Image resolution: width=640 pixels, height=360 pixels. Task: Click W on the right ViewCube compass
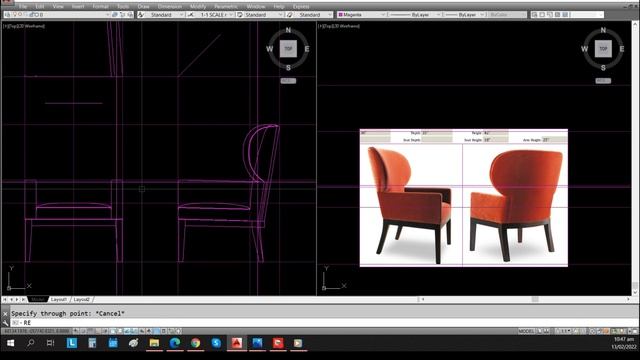584,49
